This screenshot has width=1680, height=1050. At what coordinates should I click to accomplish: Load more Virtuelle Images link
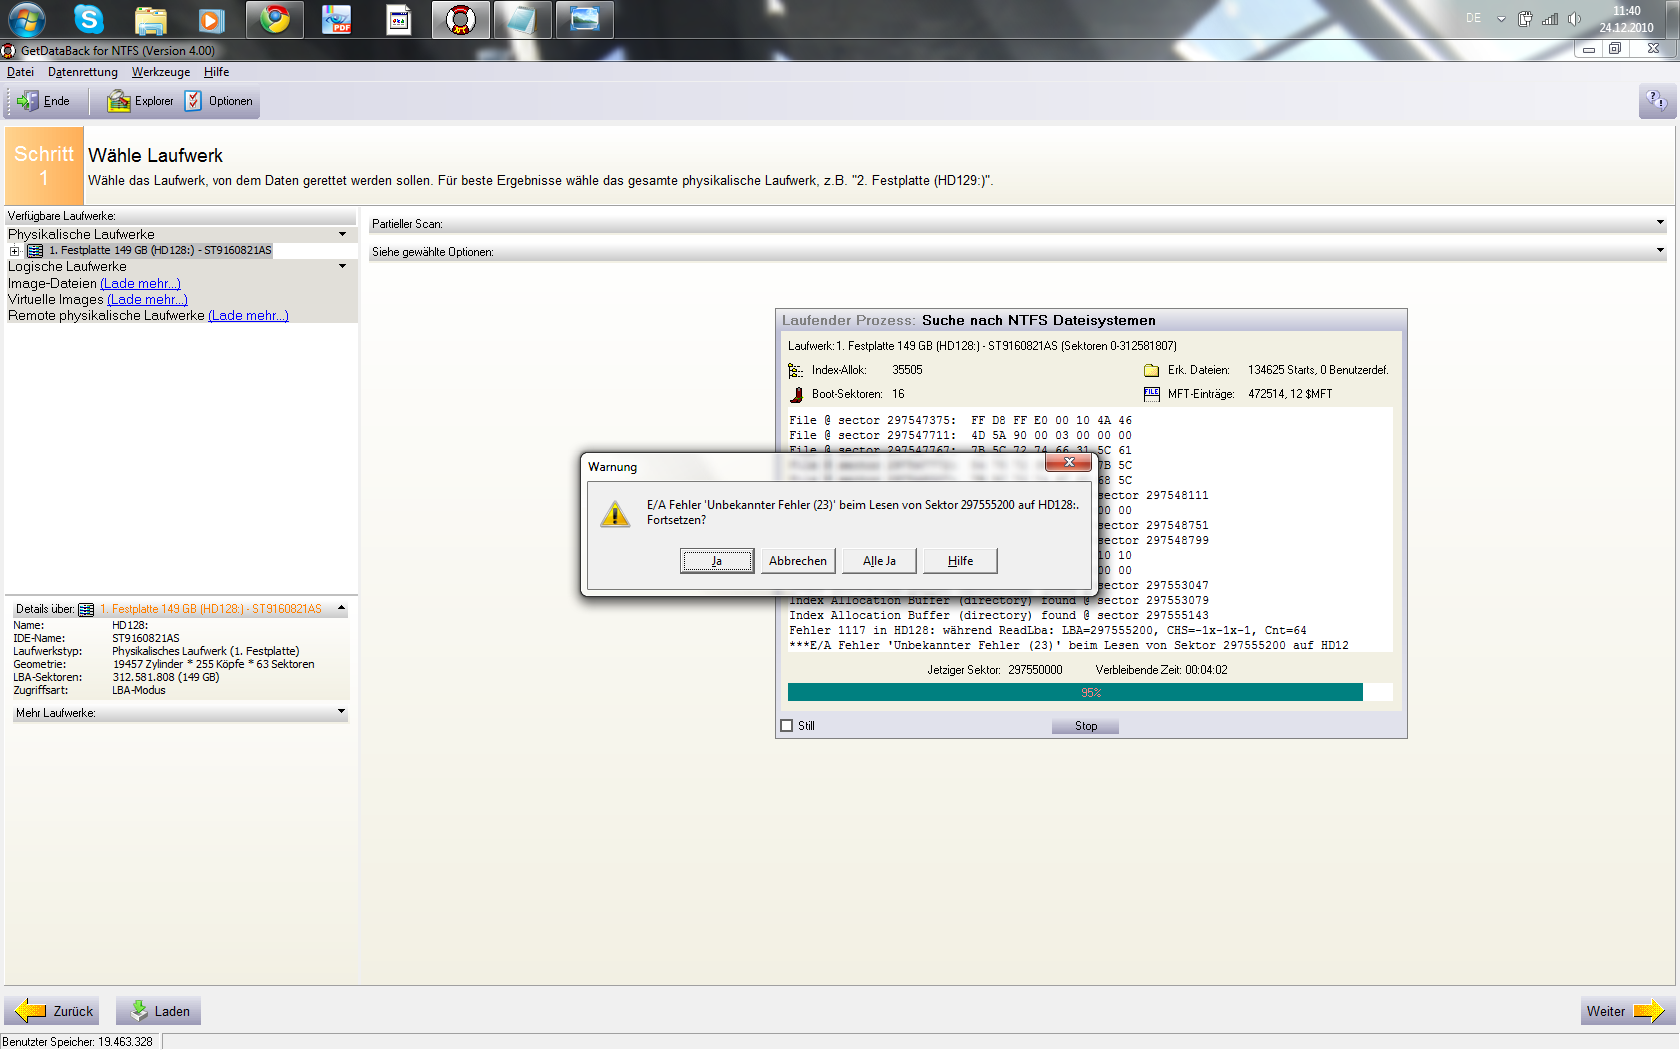tap(147, 300)
